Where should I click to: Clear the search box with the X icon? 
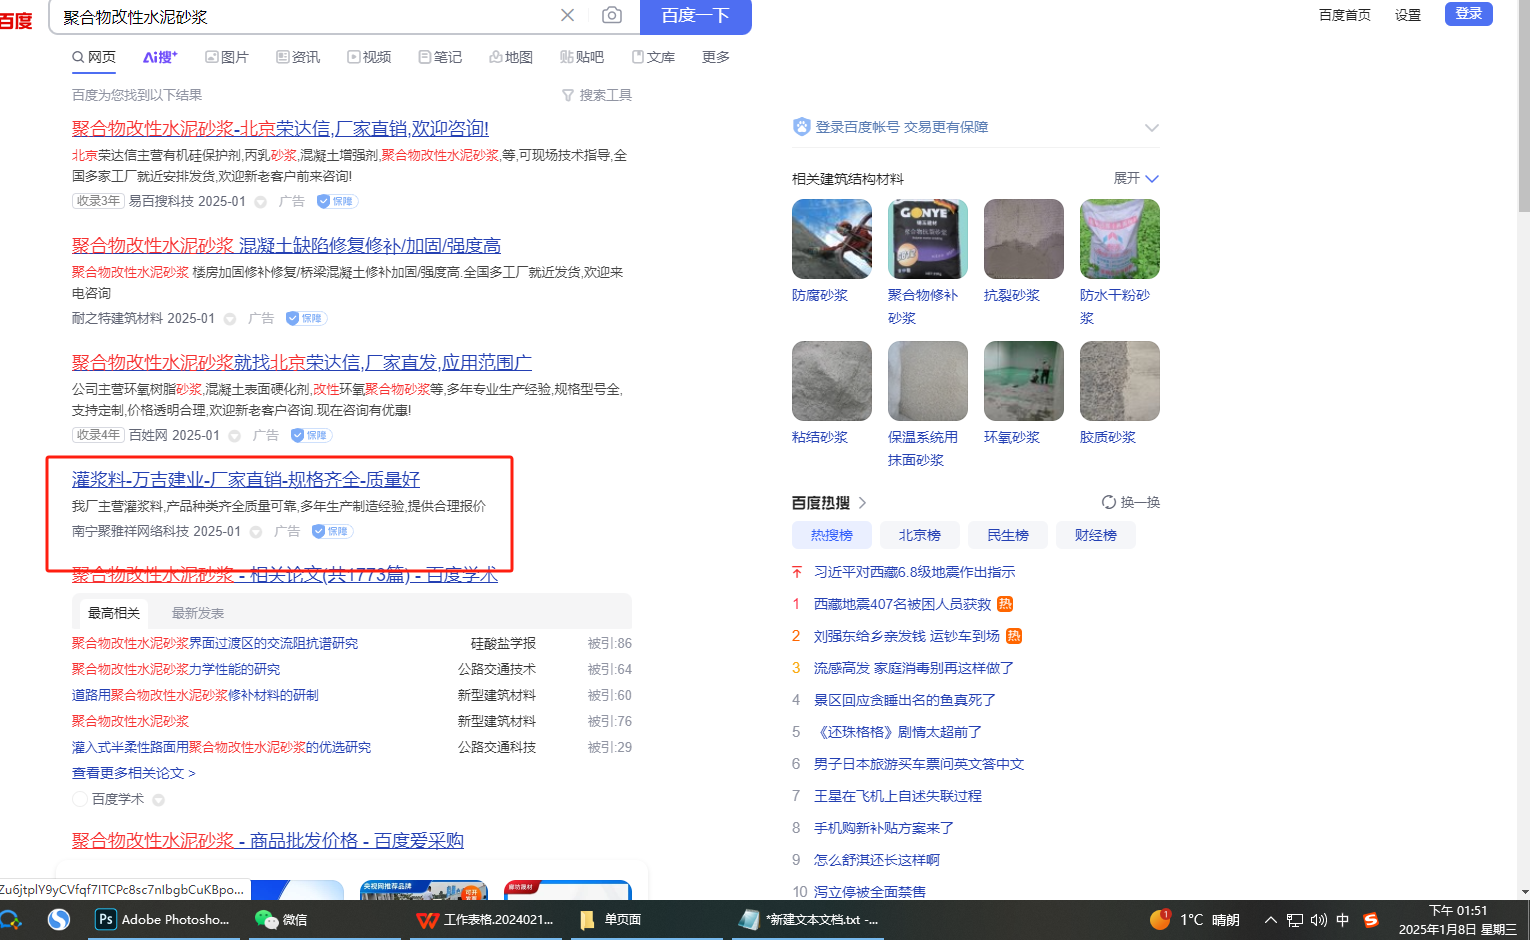(x=567, y=15)
